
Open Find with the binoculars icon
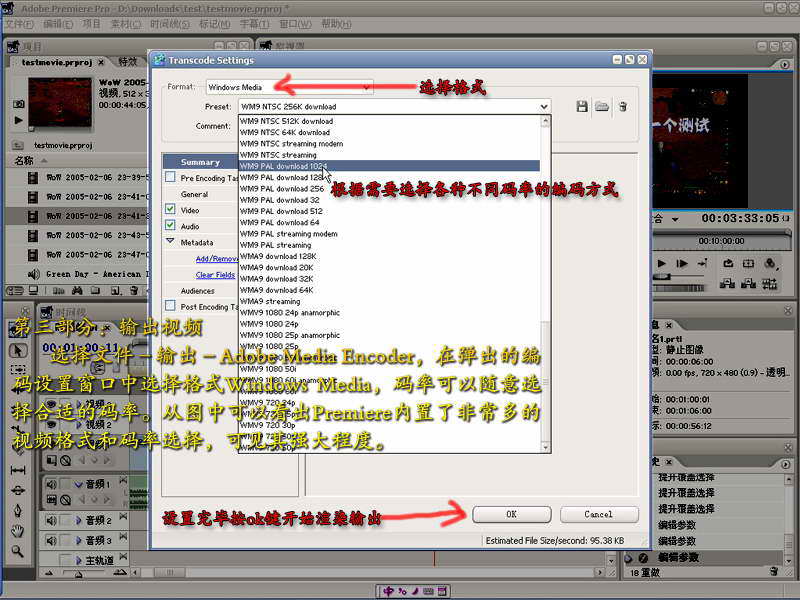click(x=77, y=291)
